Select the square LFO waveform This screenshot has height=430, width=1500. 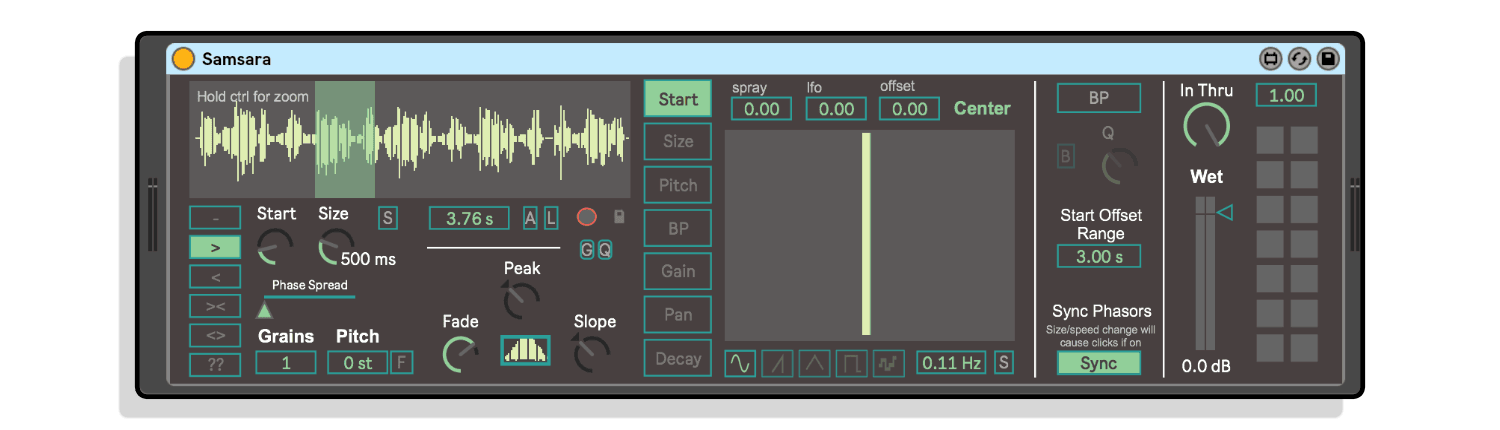pyautogui.click(x=851, y=362)
